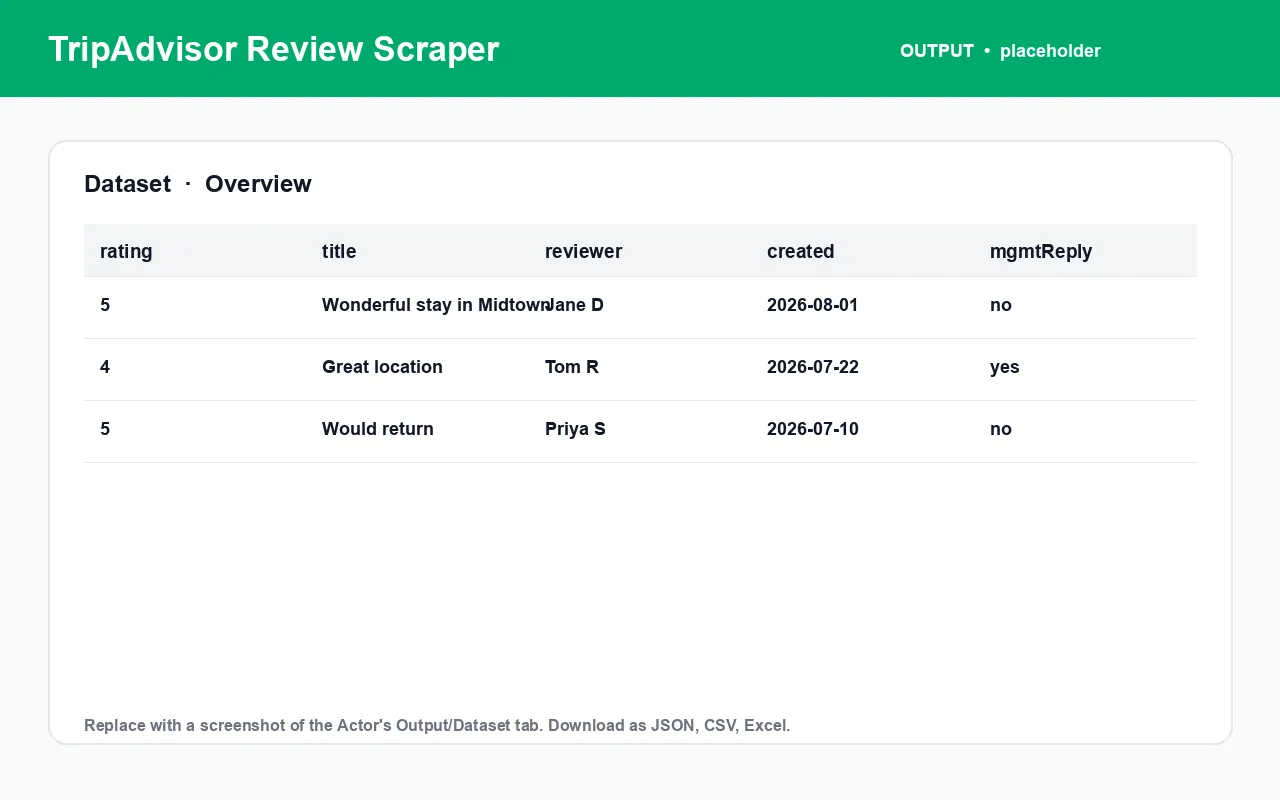Click reviewer name Priya S
The width and height of the screenshot is (1280, 800).
(x=575, y=429)
